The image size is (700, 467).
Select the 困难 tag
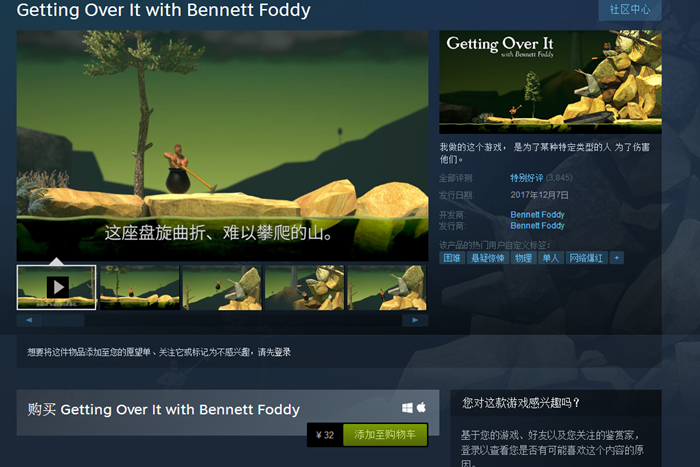click(452, 258)
